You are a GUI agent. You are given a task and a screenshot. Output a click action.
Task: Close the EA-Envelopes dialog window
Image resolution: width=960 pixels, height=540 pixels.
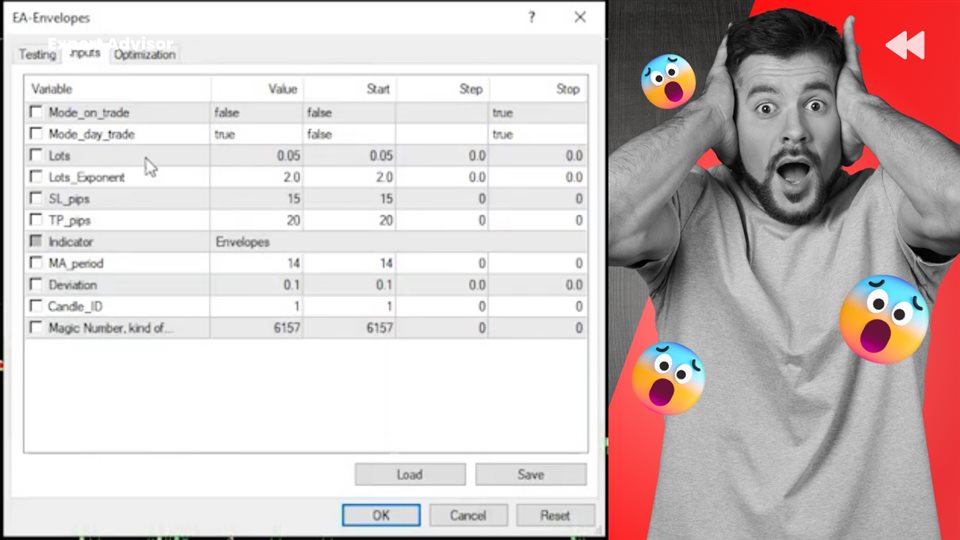580,17
